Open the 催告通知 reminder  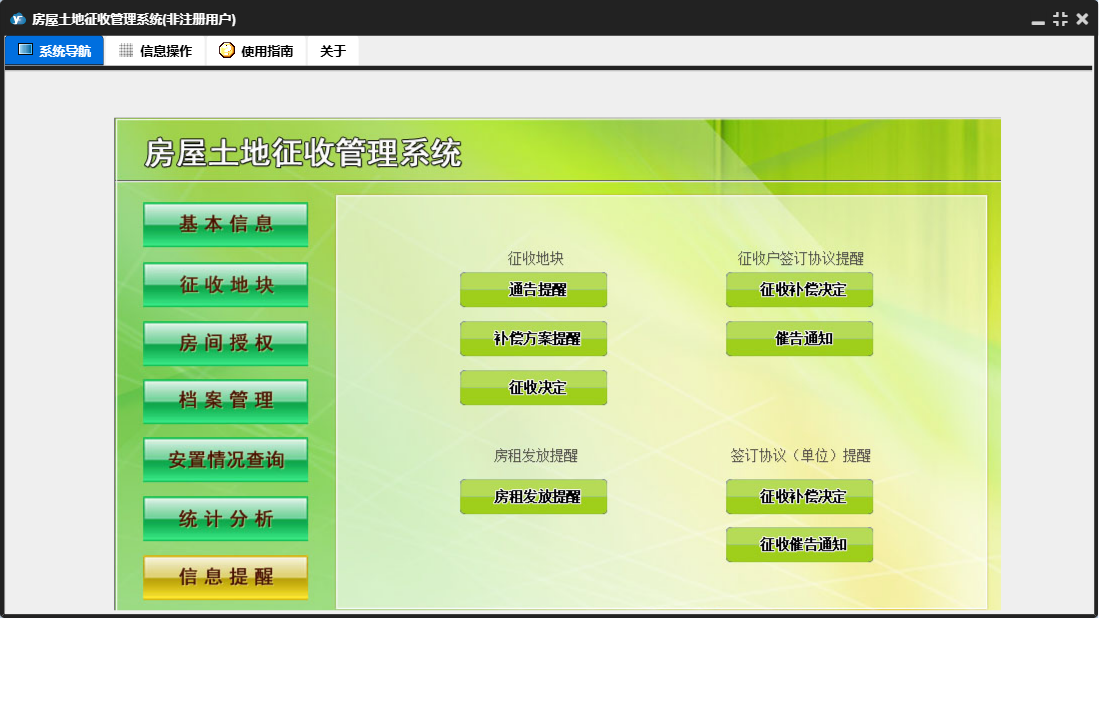pos(799,339)
